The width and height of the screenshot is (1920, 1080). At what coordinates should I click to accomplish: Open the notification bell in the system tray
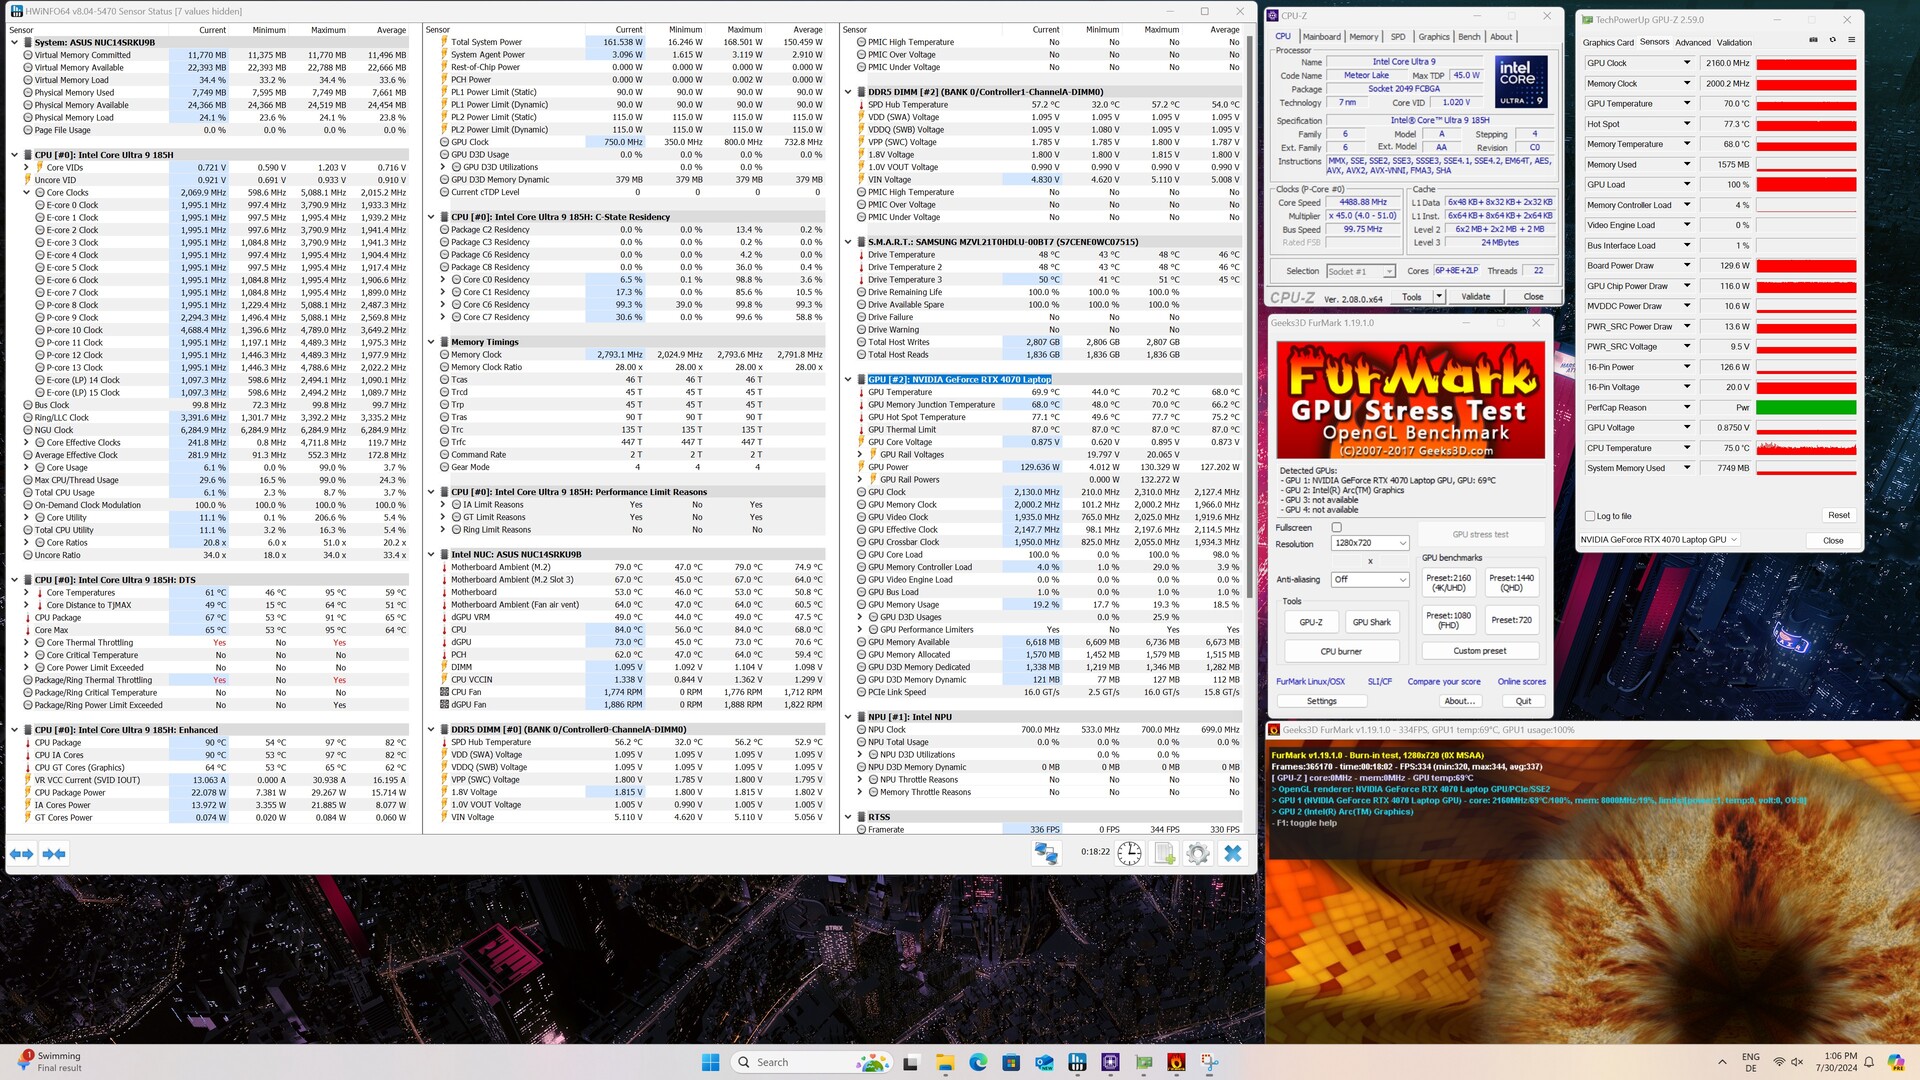coord(1868,1062)
